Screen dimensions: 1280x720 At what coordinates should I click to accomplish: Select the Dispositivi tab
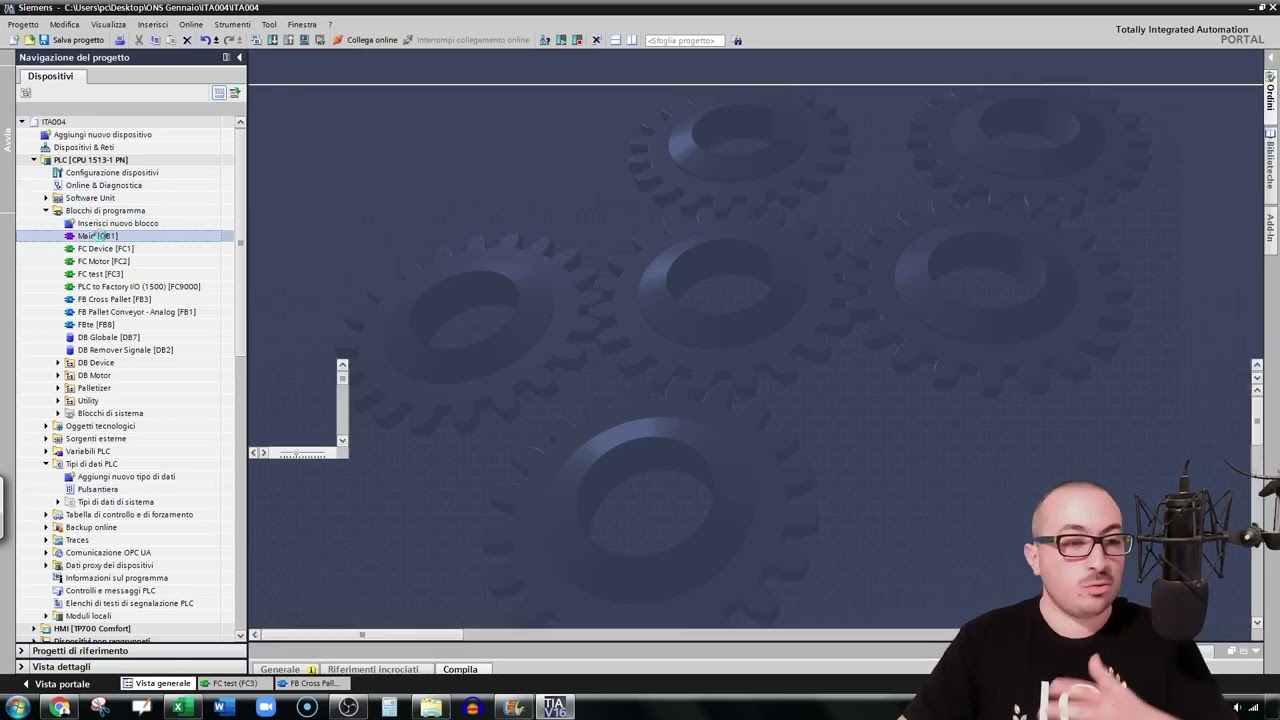click(x=50, y=76)
